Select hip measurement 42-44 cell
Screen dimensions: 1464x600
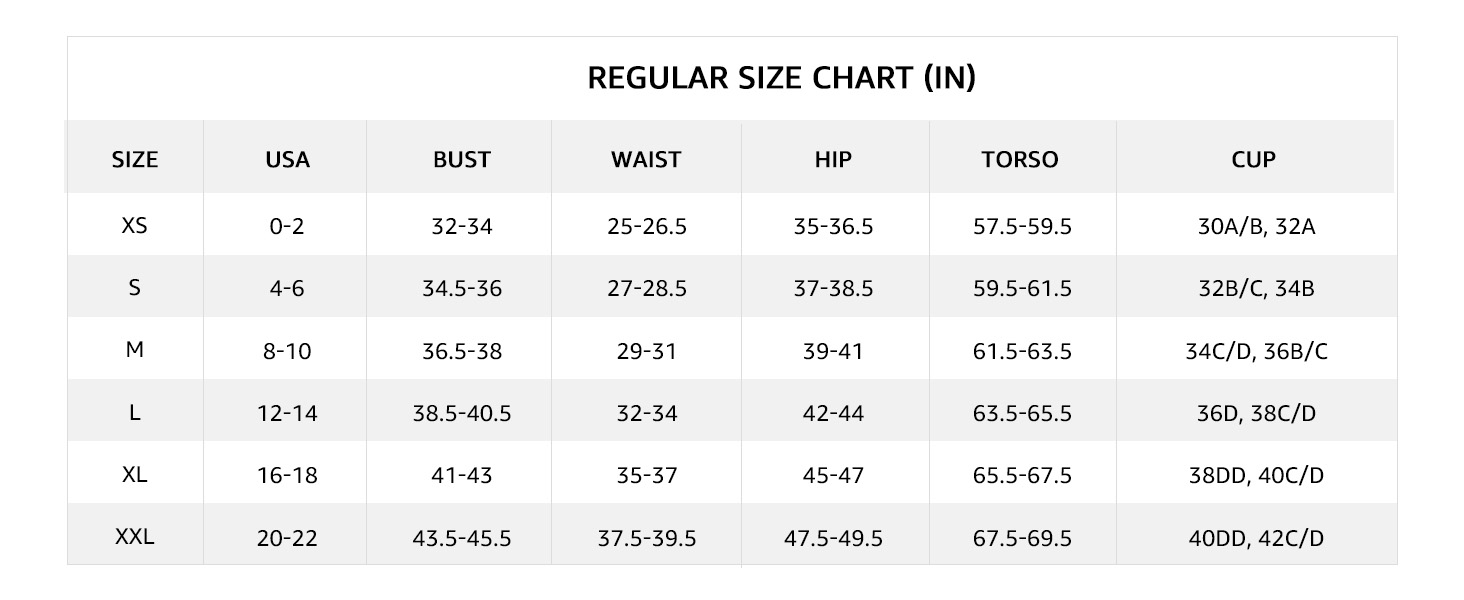pos(833,413)
